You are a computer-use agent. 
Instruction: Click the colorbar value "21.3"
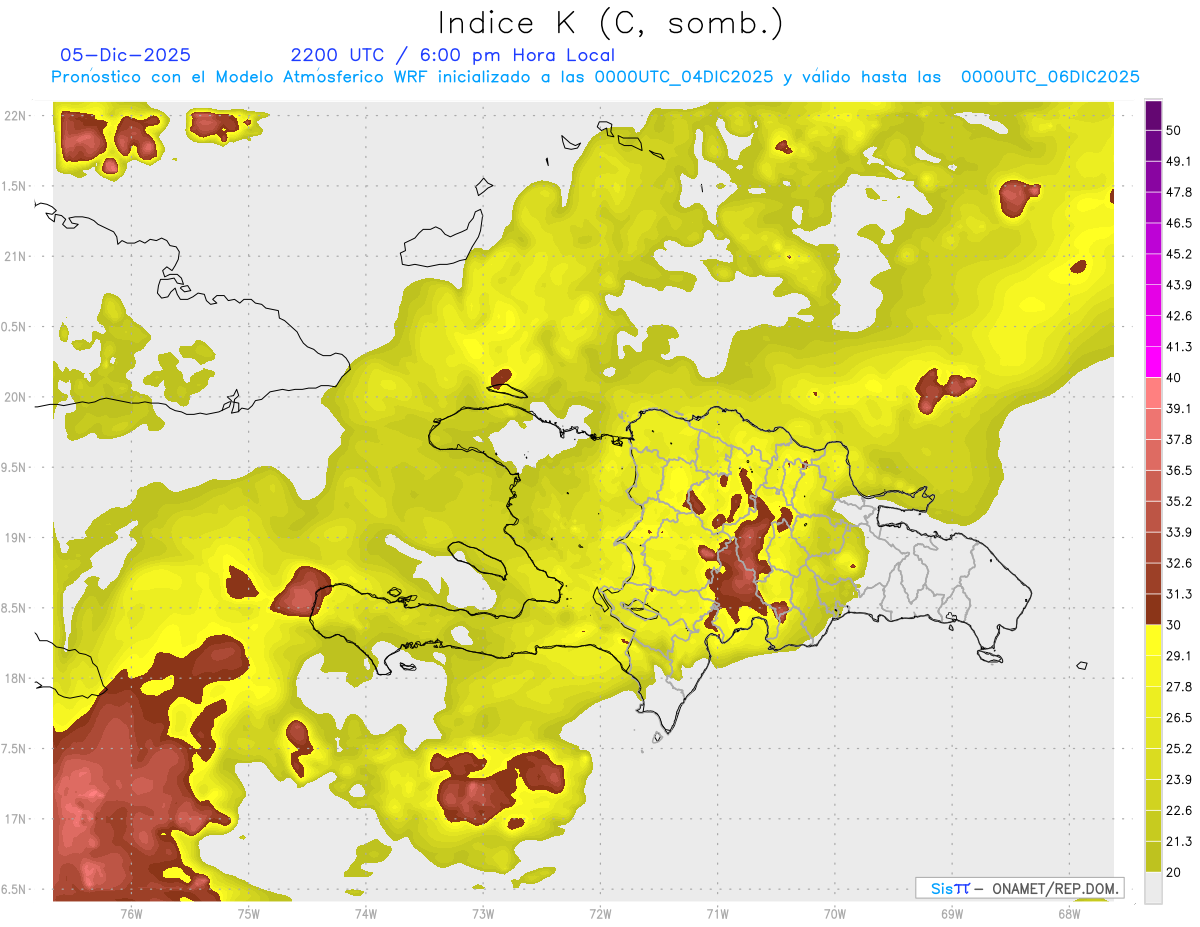click(x=1178, y=842)
